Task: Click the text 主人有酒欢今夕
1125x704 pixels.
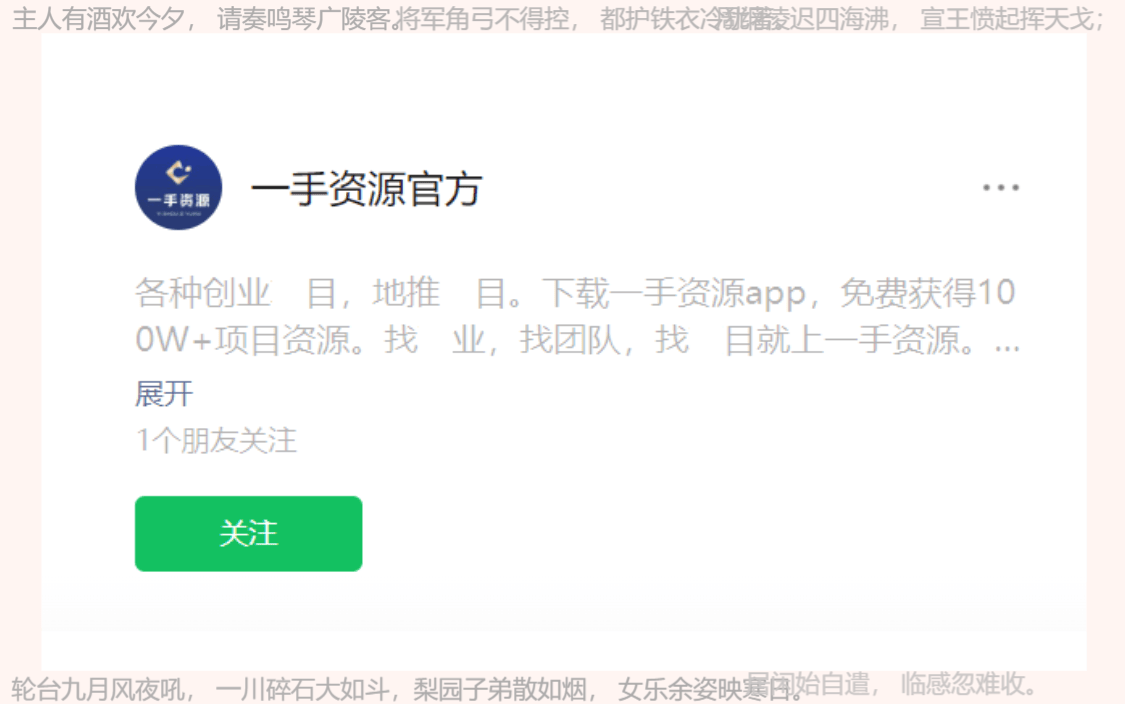Action: [x=98, y=19]
